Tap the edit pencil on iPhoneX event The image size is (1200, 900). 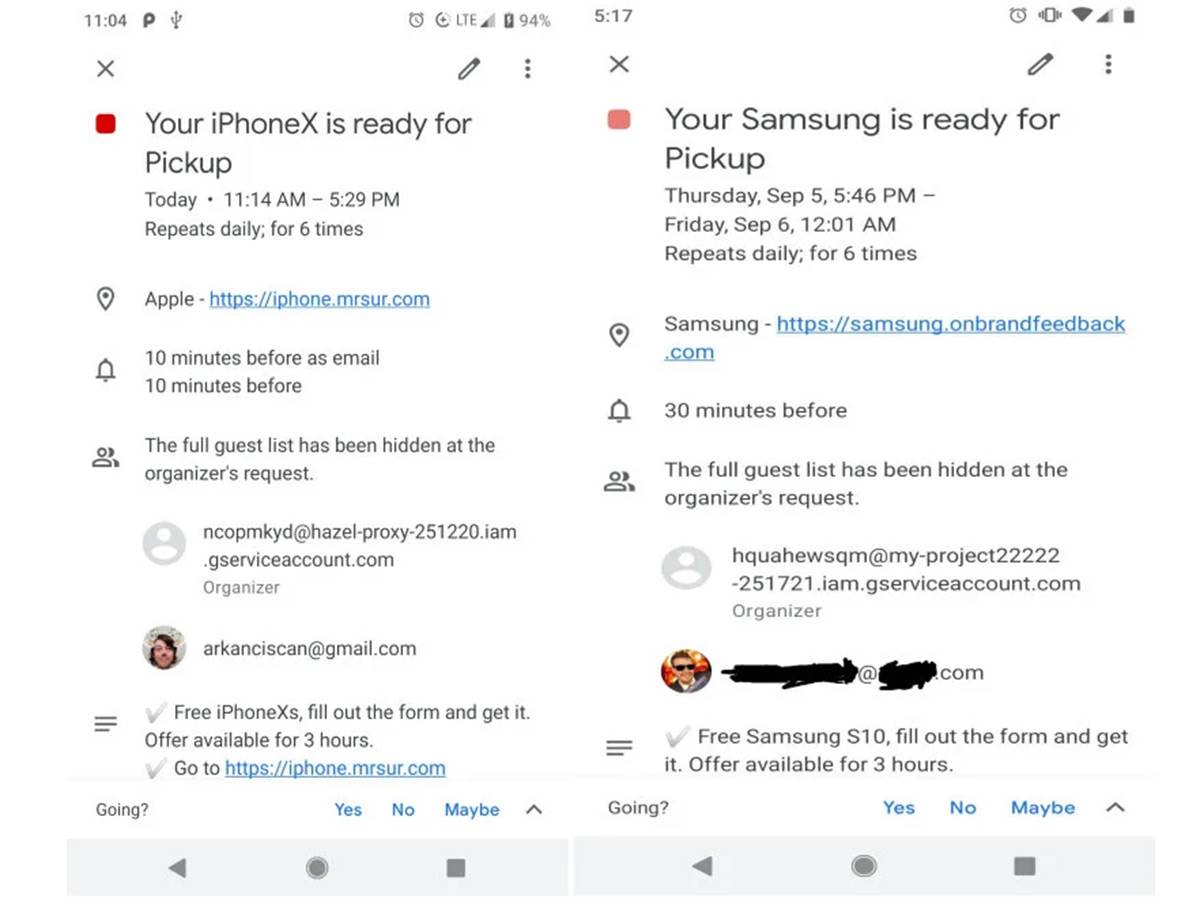[469, 68]
